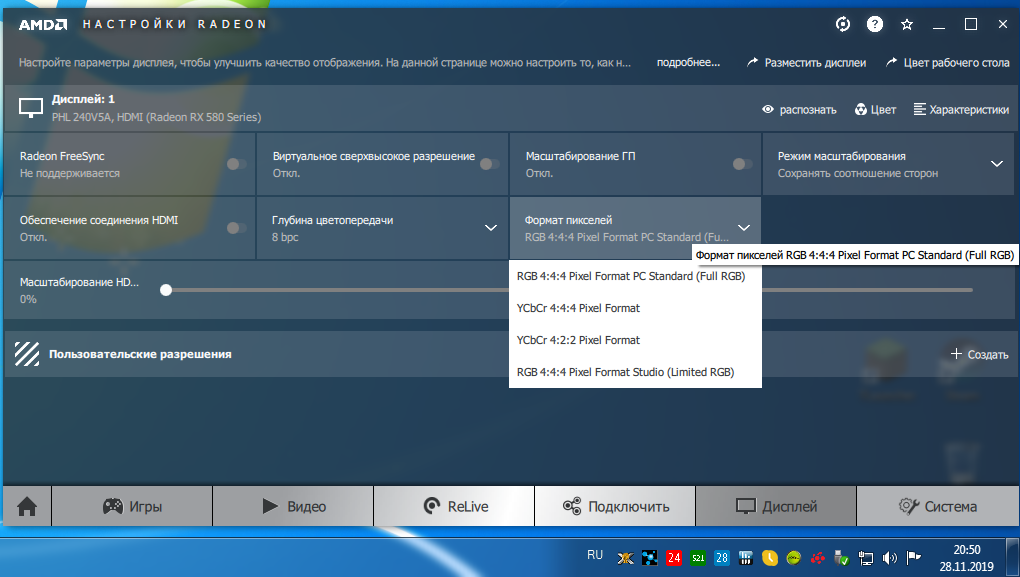Click the AMD logo
This screenshot has width=1020, height=577.
(43, 25)
